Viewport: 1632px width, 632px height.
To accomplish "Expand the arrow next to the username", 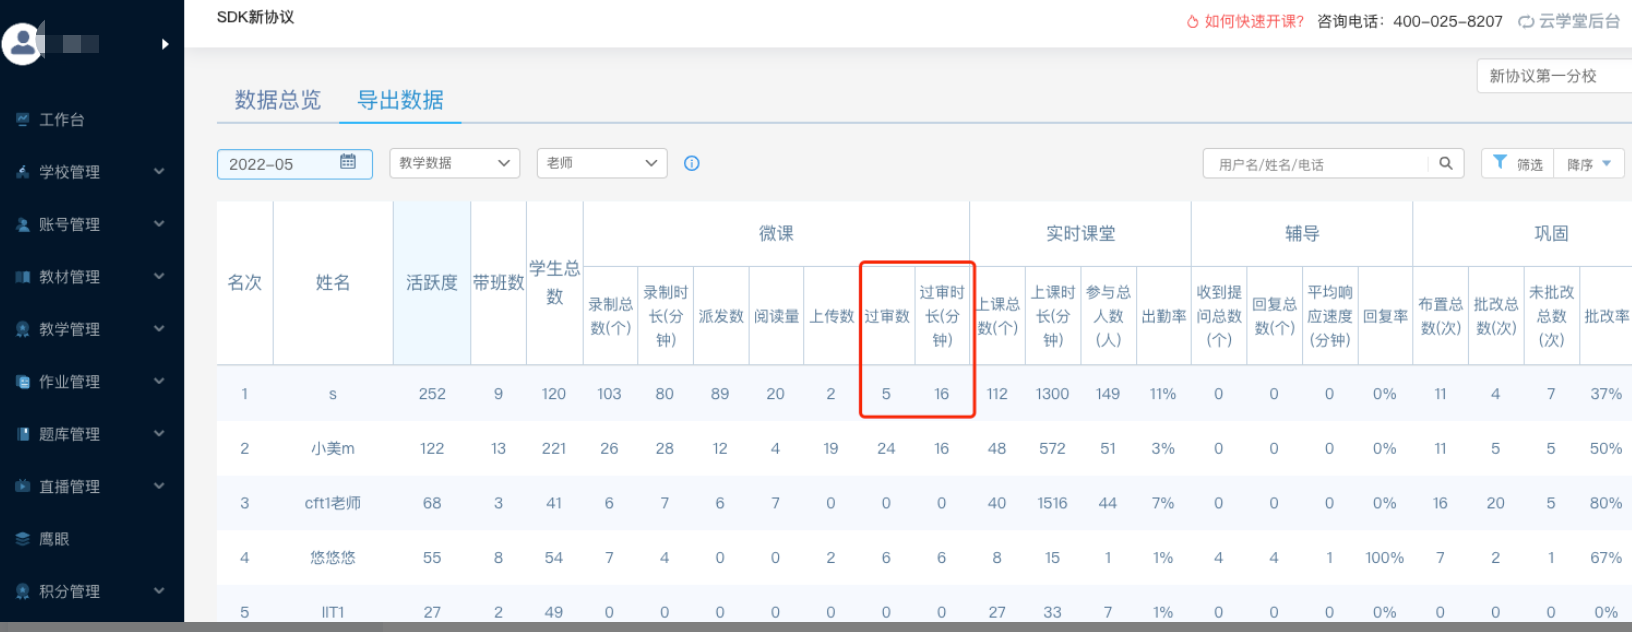I will (165, 44).
